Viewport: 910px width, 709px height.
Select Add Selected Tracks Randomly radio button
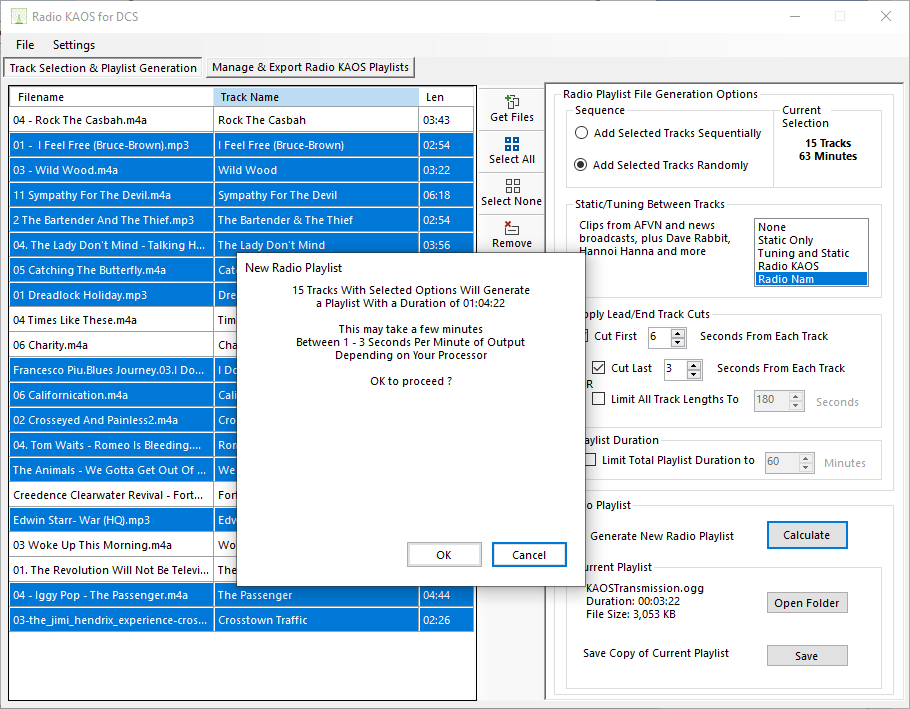click(582, 165)
